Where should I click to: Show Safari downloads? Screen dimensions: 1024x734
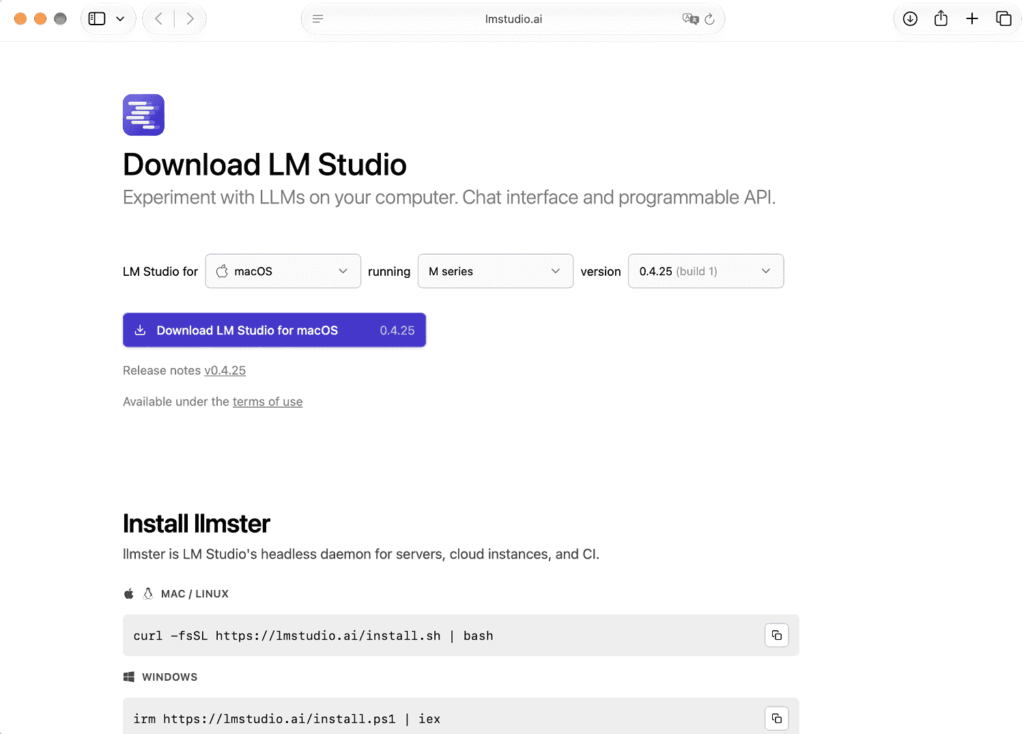coord(910,18)
